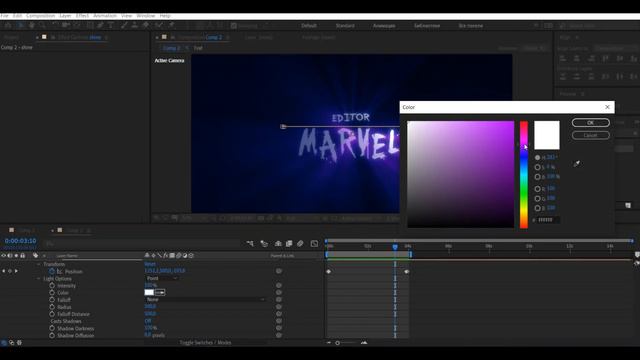
Task: Select the G green radio button
Action: pyautogui.click(x=538, y=198)
